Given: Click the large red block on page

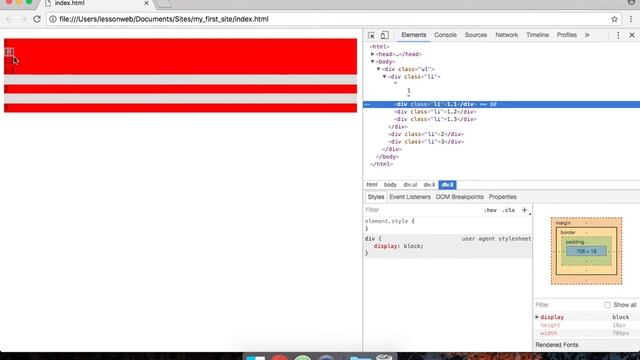Looking at the screenshot, I should click(180, 56).
